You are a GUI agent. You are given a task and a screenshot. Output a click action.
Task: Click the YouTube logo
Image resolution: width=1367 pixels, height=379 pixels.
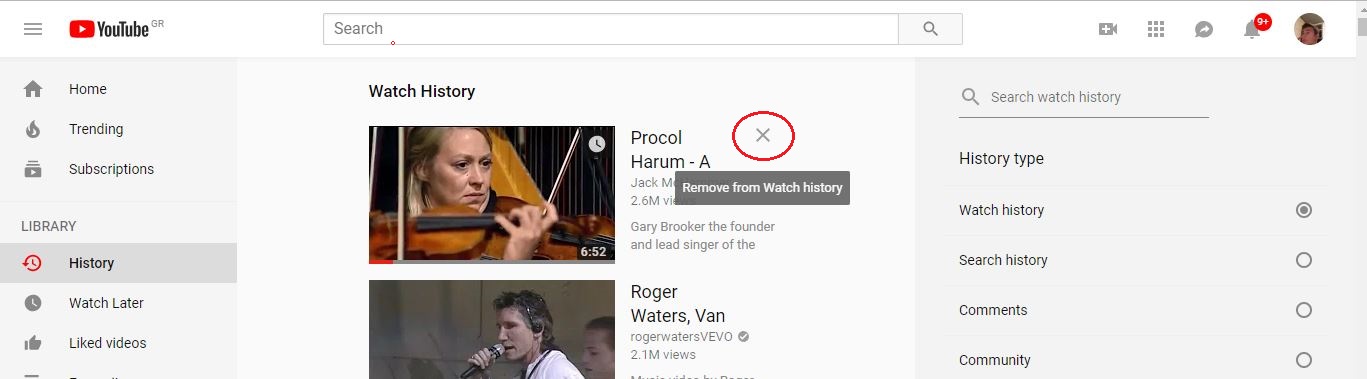(x=109, y=29)
